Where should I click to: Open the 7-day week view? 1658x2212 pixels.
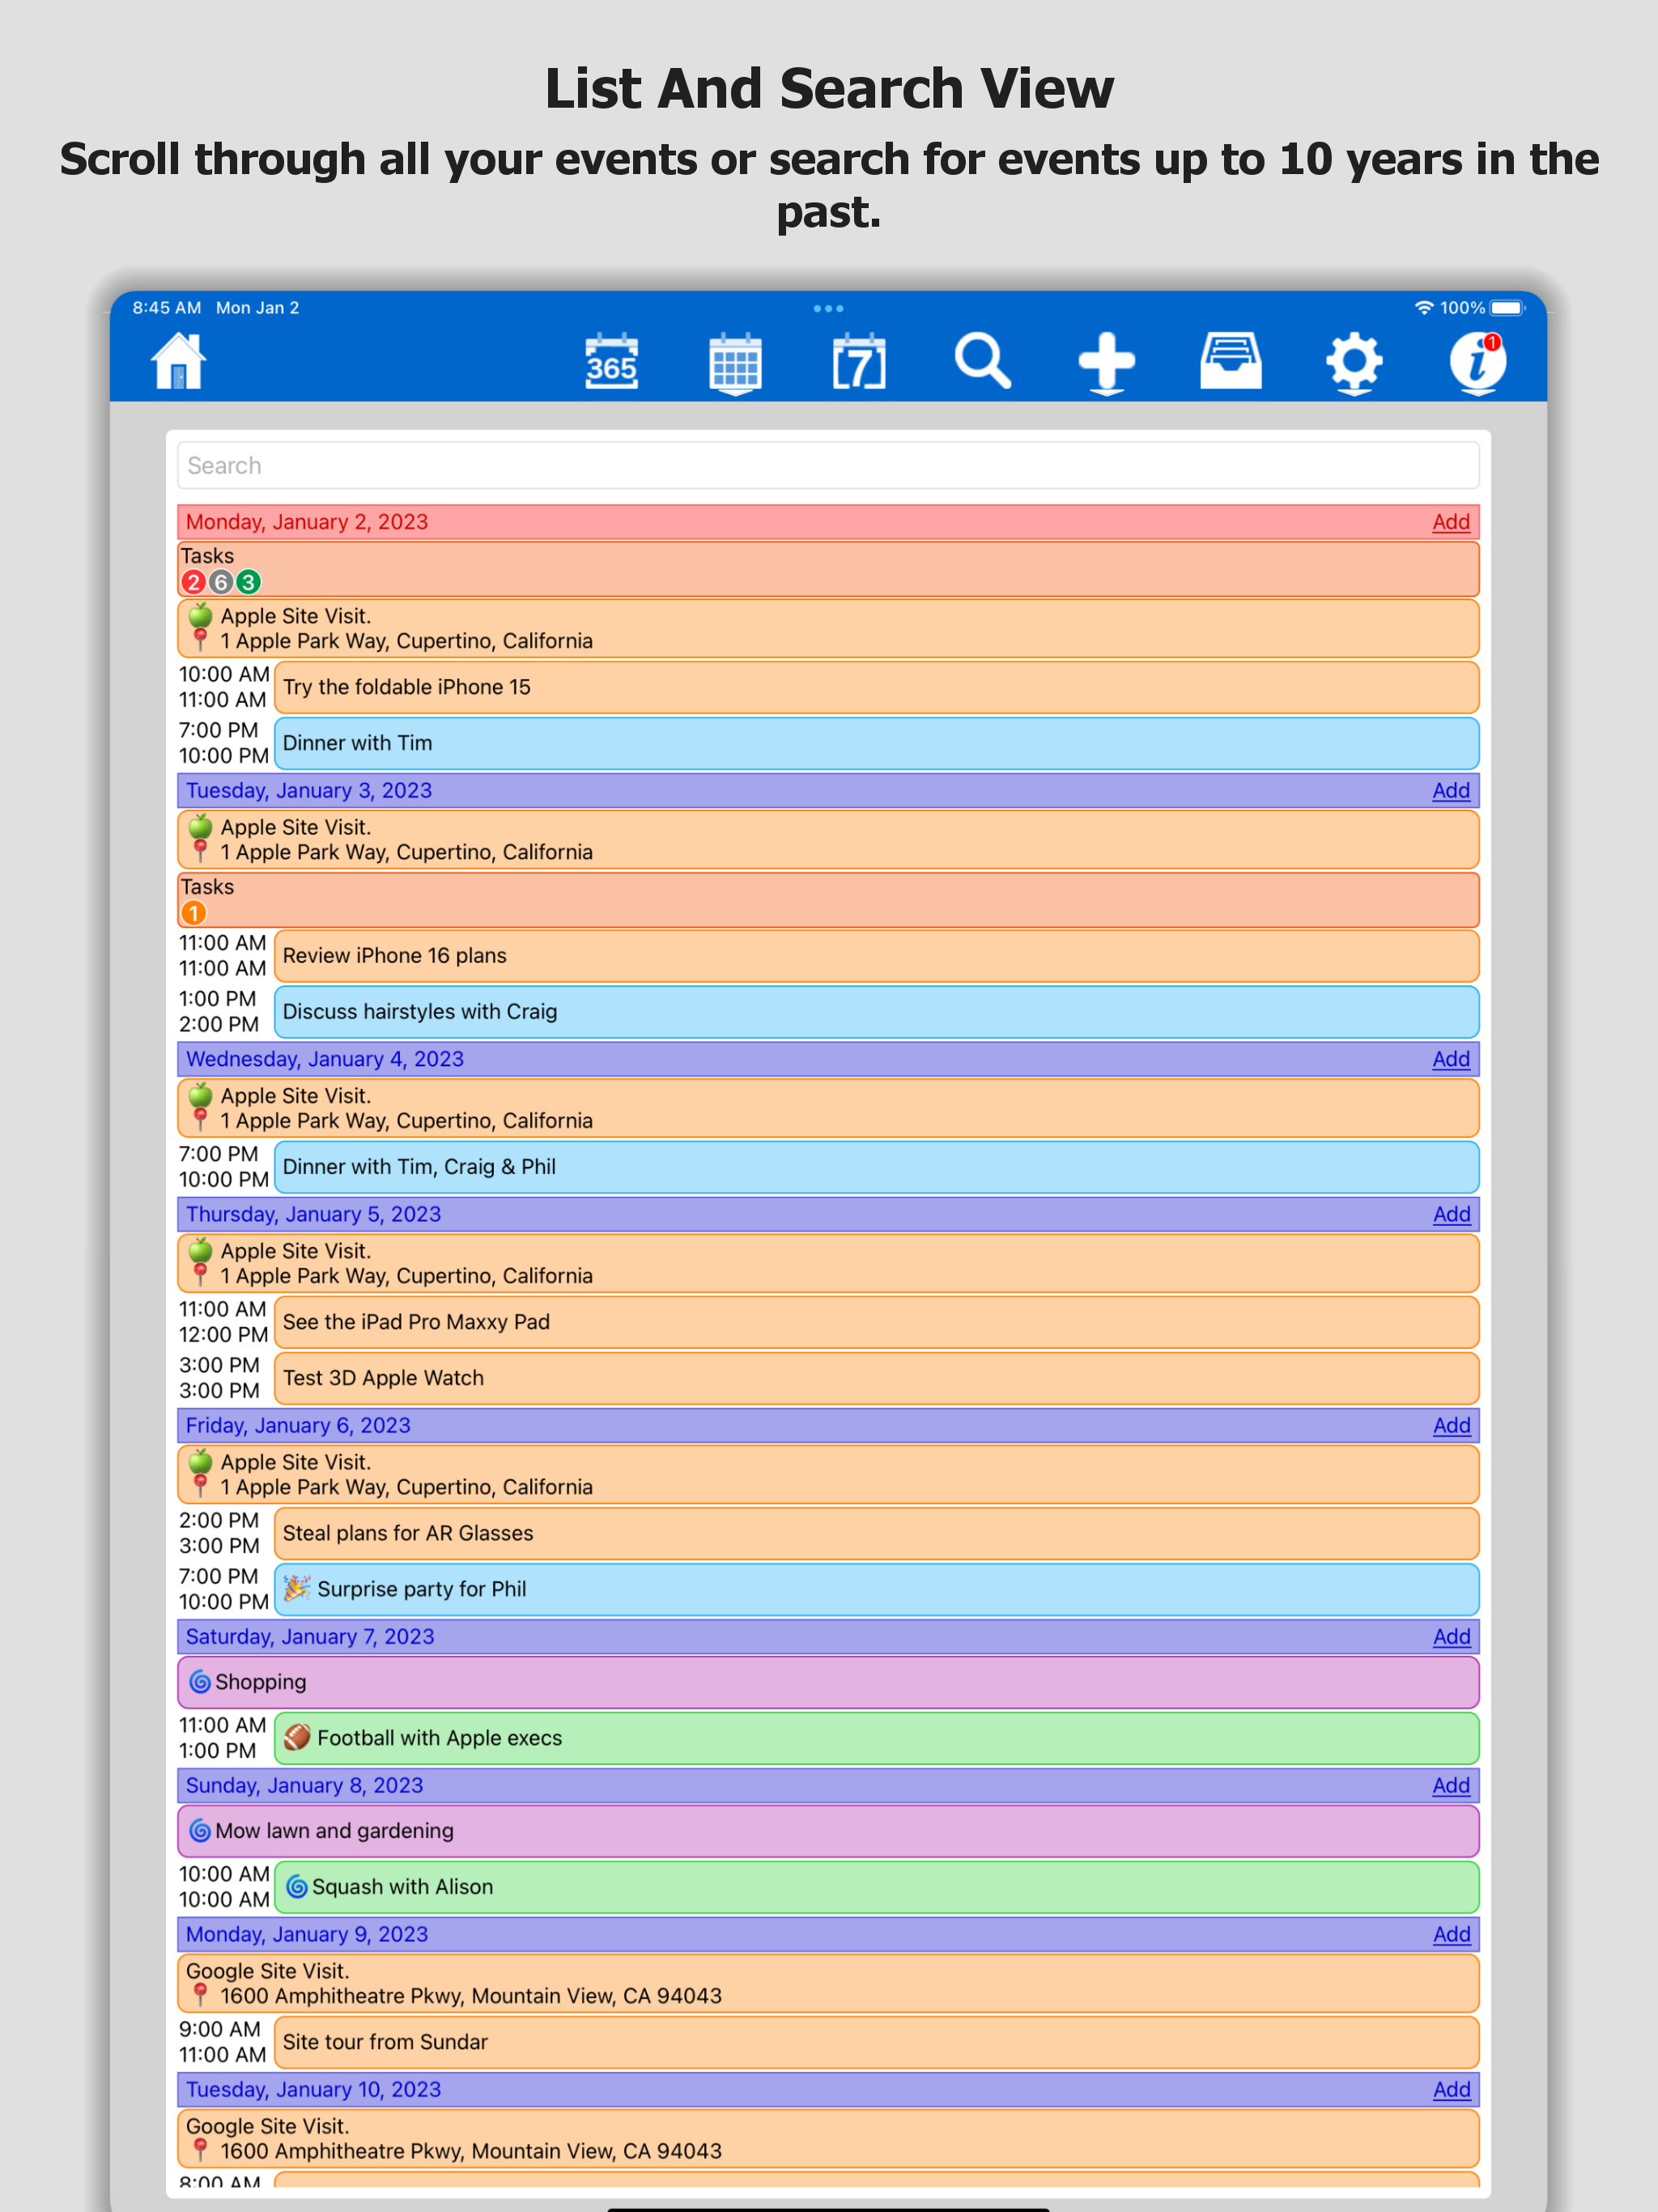click(859, 362)
